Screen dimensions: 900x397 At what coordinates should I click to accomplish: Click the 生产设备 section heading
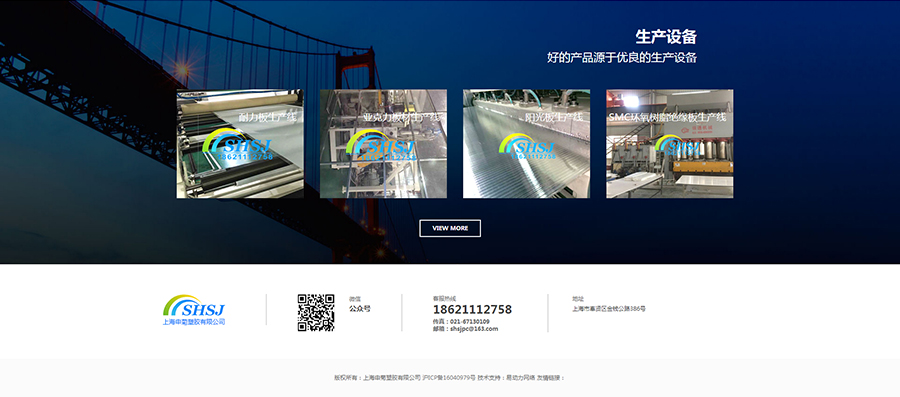(666, 37)
